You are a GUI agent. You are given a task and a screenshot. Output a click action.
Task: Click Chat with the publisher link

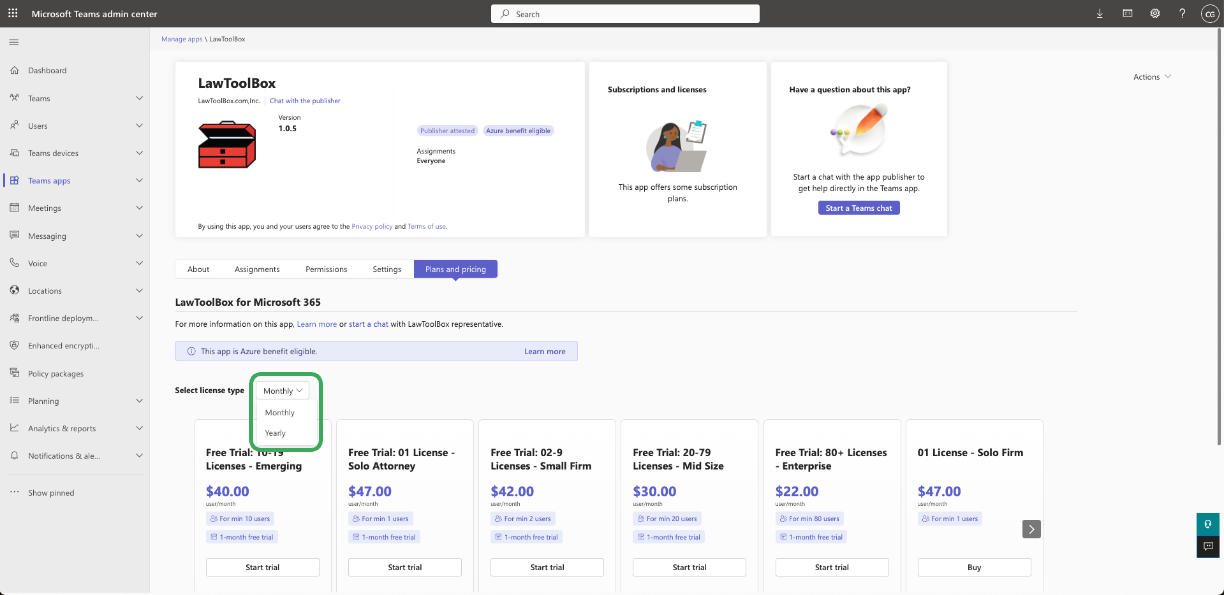pos(305,101)
